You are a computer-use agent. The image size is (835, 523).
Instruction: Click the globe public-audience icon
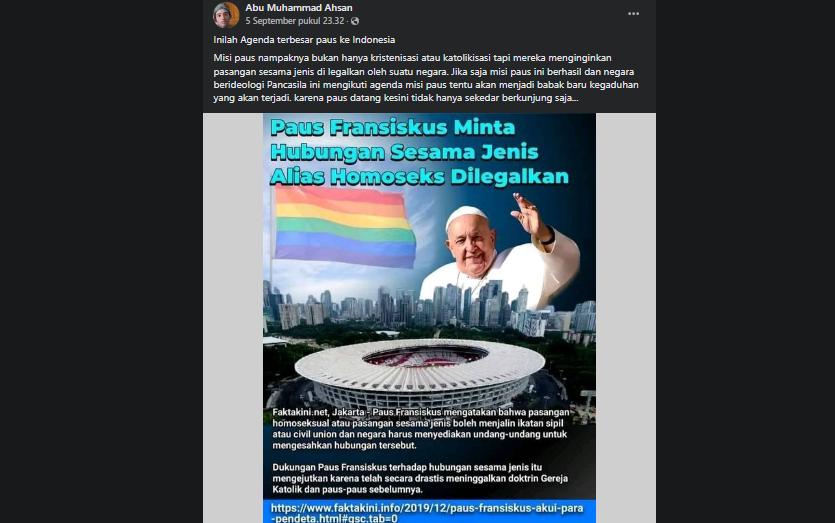(355, 21)
